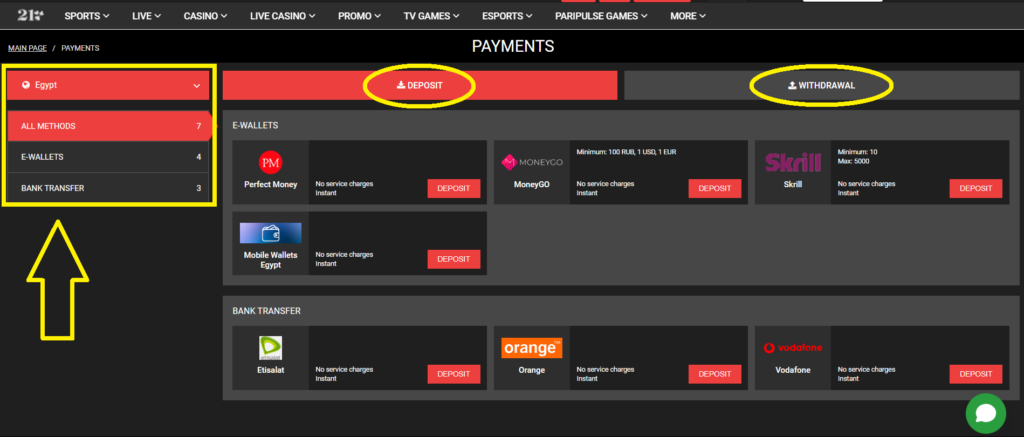Image resolution: width=1024 pixels, height=437 pixels.
Task: Click the Etisalat logo
Action: [x=270, y=348]
